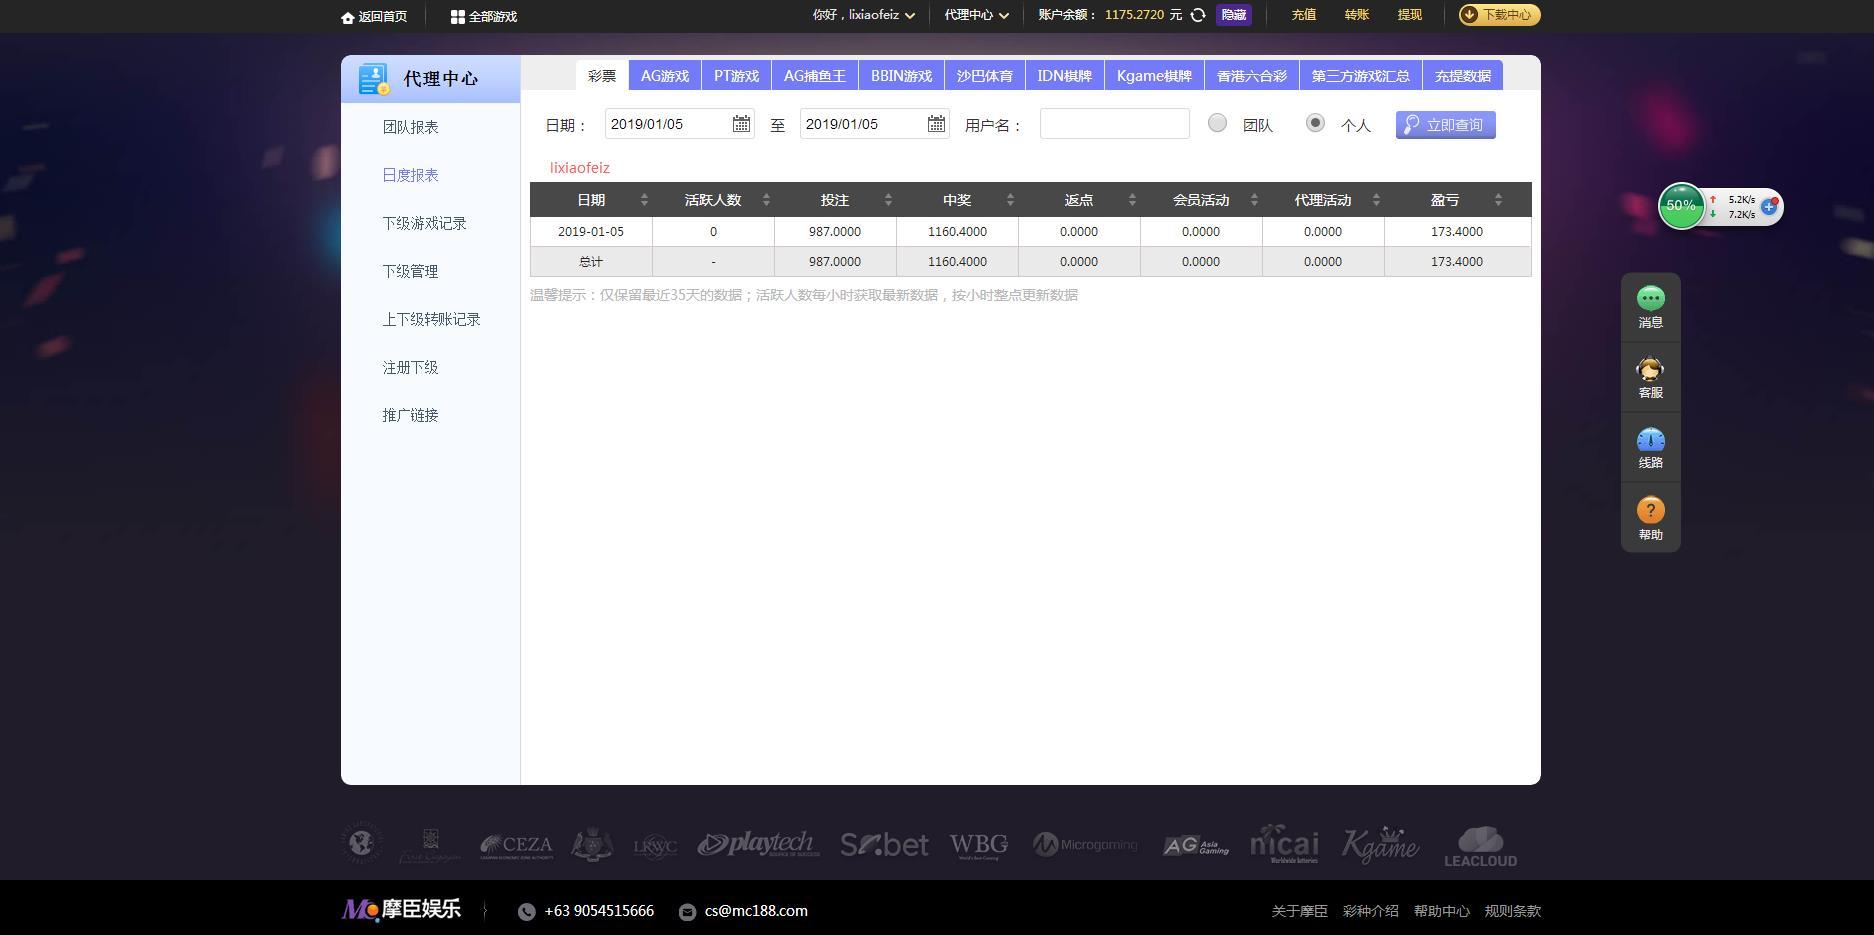This screenshot has width=1874, height=935.
Task: Click the calendar icon on the start date field
Action: pos(741,123)
